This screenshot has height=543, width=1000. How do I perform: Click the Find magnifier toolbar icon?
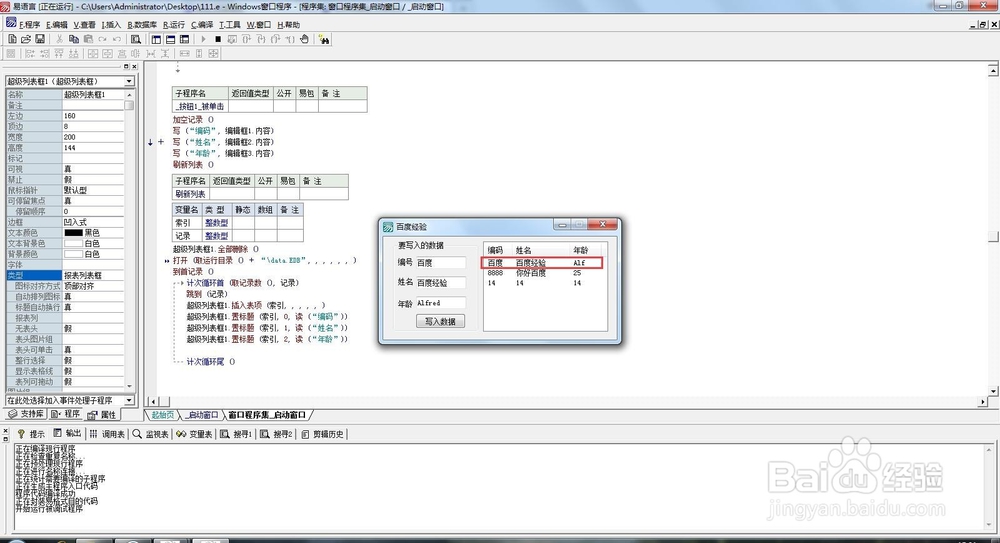[x=135, y=39]
